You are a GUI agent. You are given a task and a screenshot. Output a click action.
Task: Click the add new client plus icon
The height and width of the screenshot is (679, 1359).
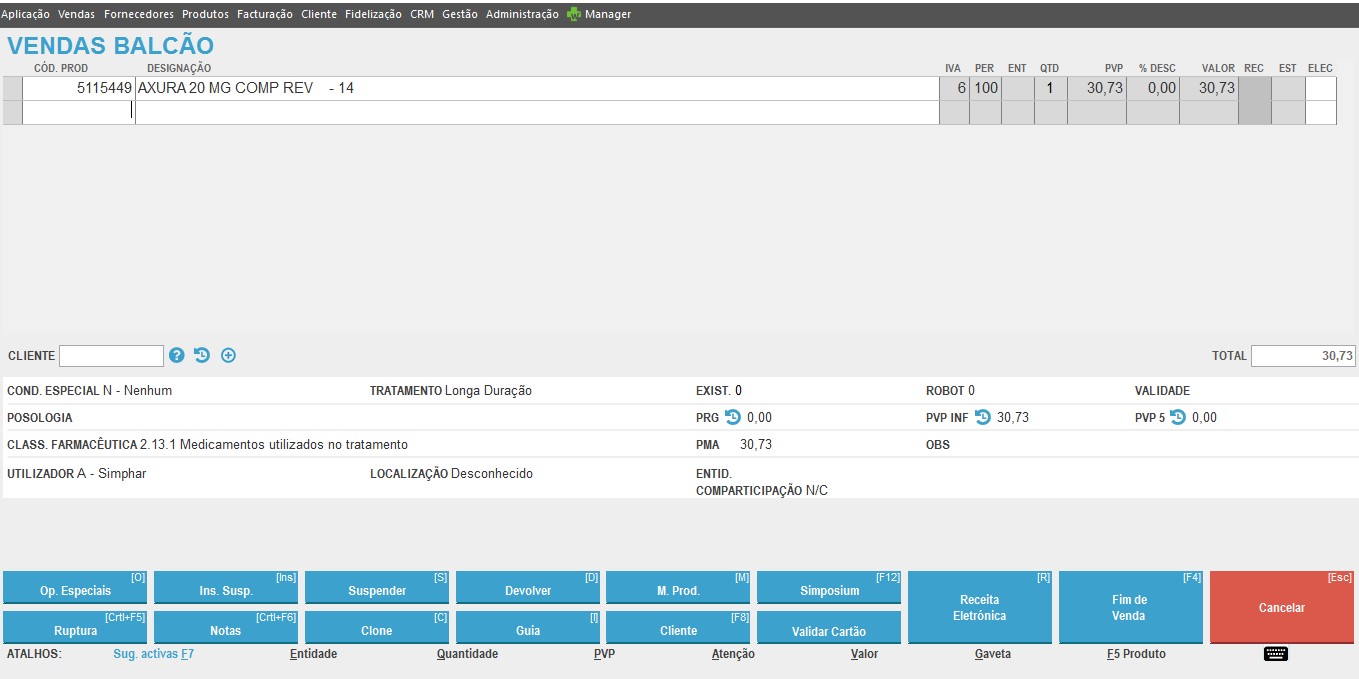point(228,355)
